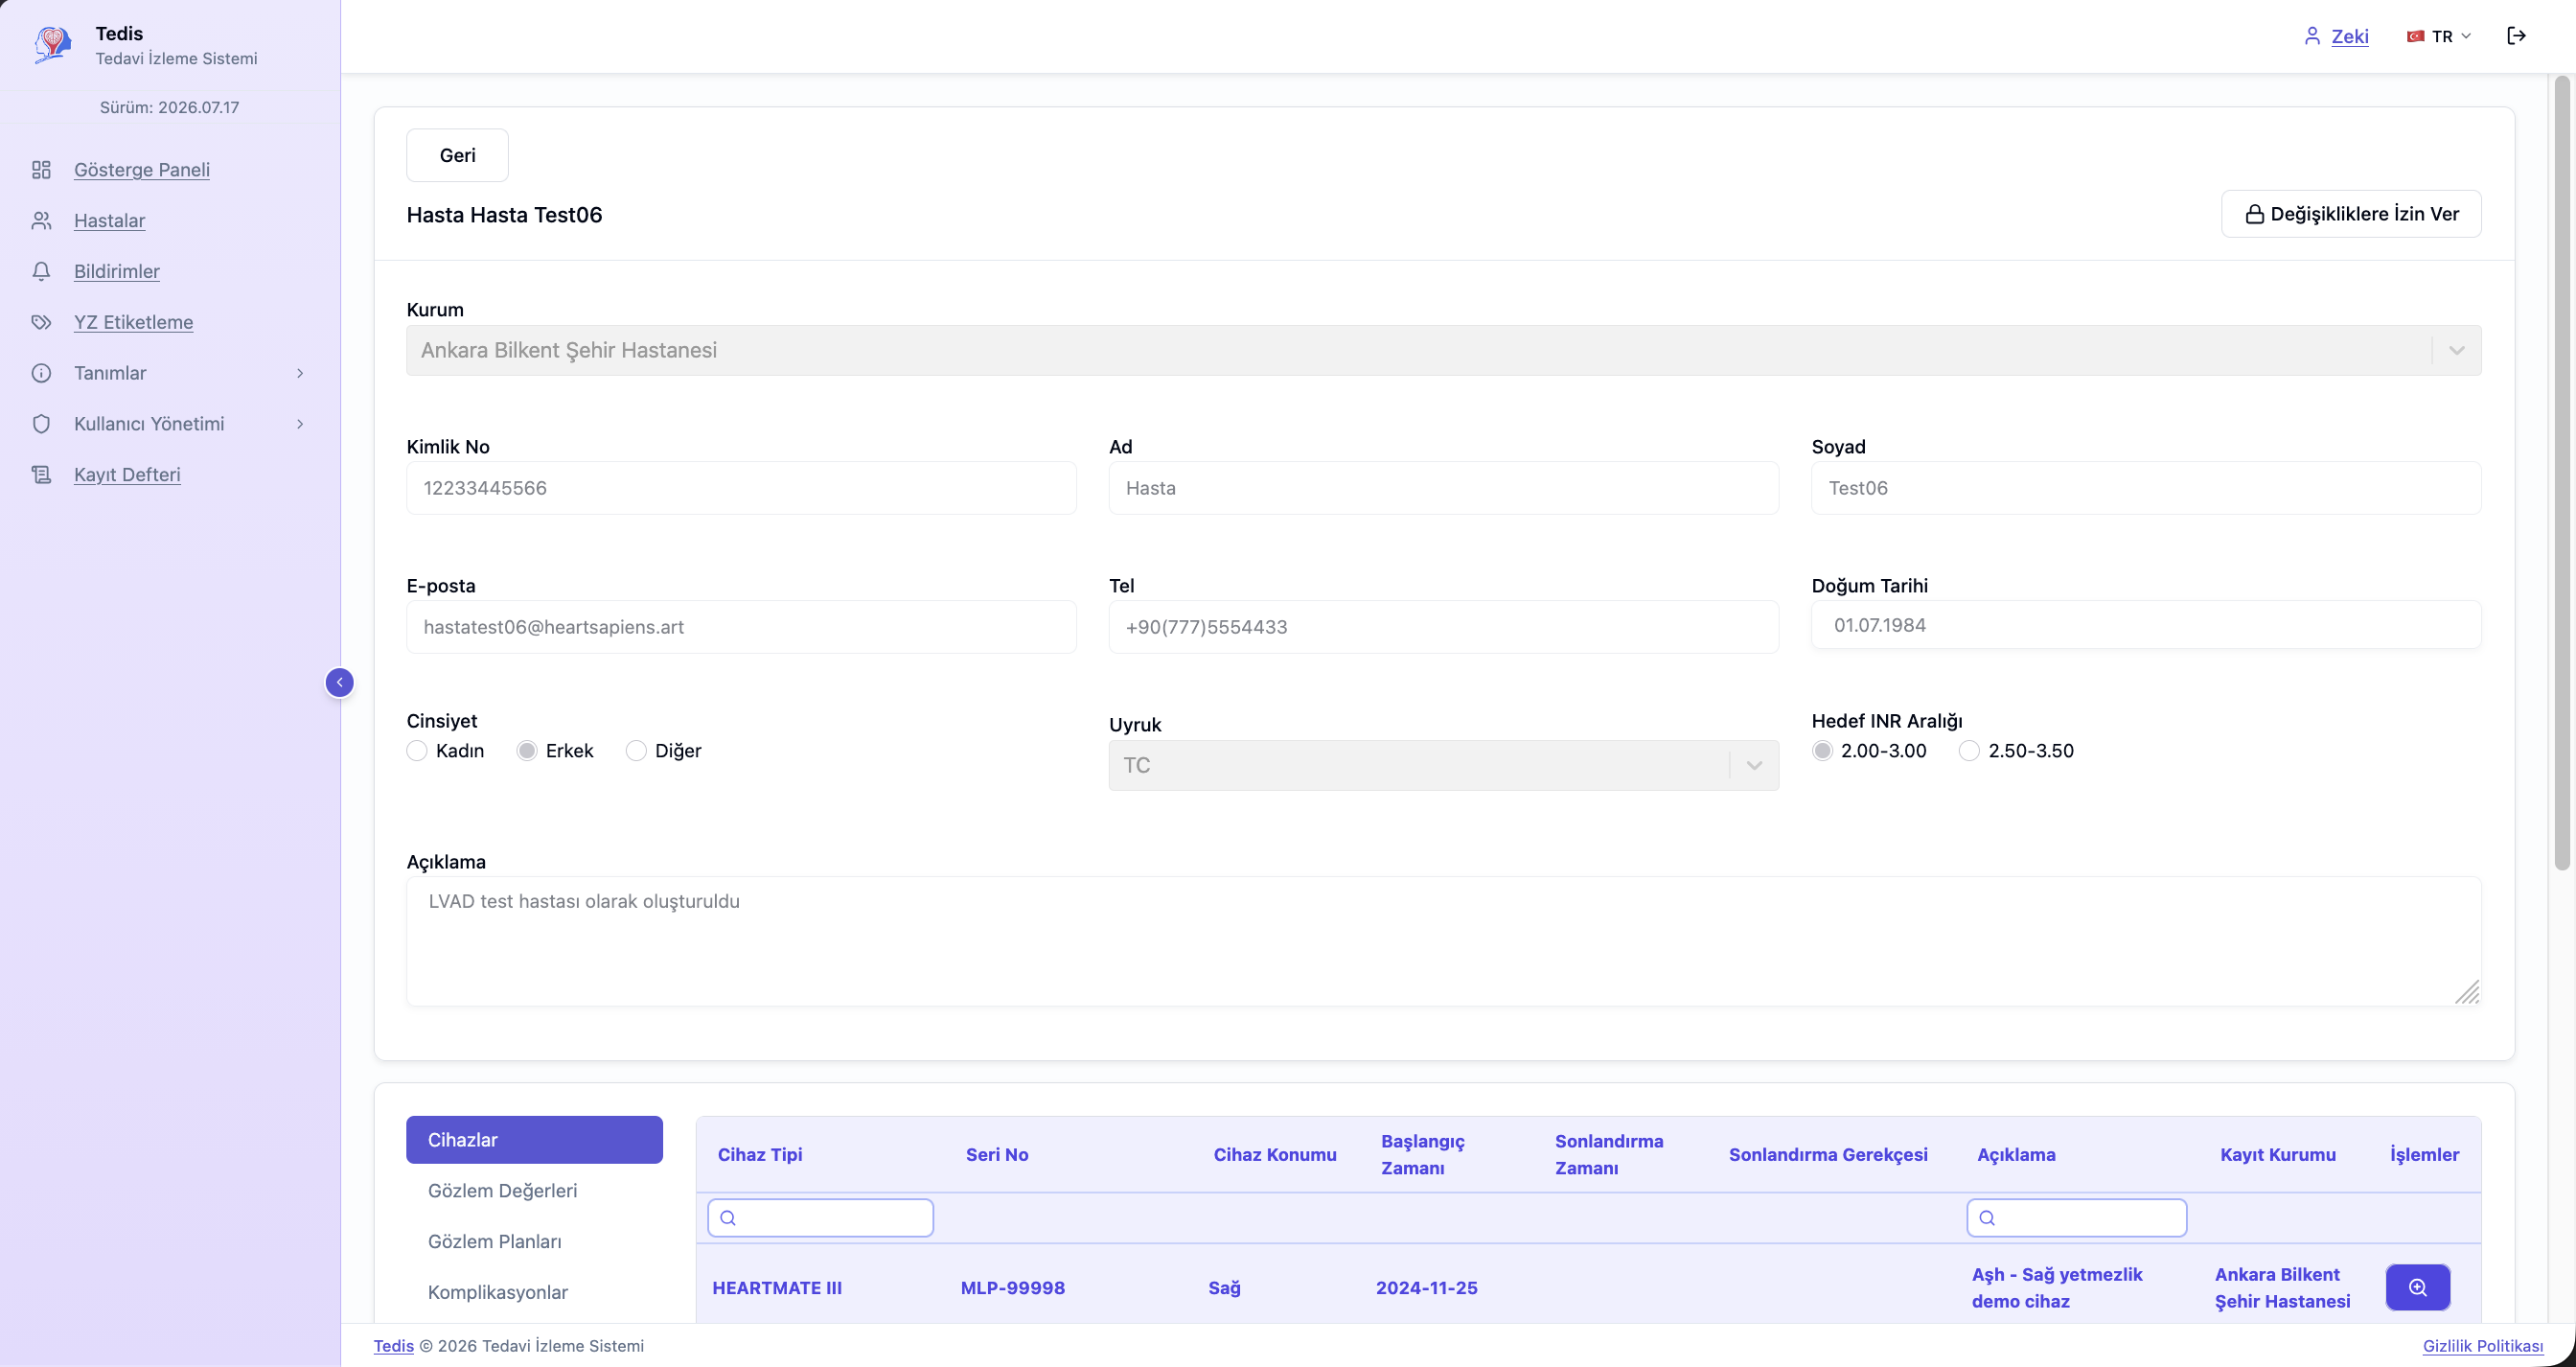Open Hastalar menu link
This screenshot has width=2576, height=1367.
point(109,221)
